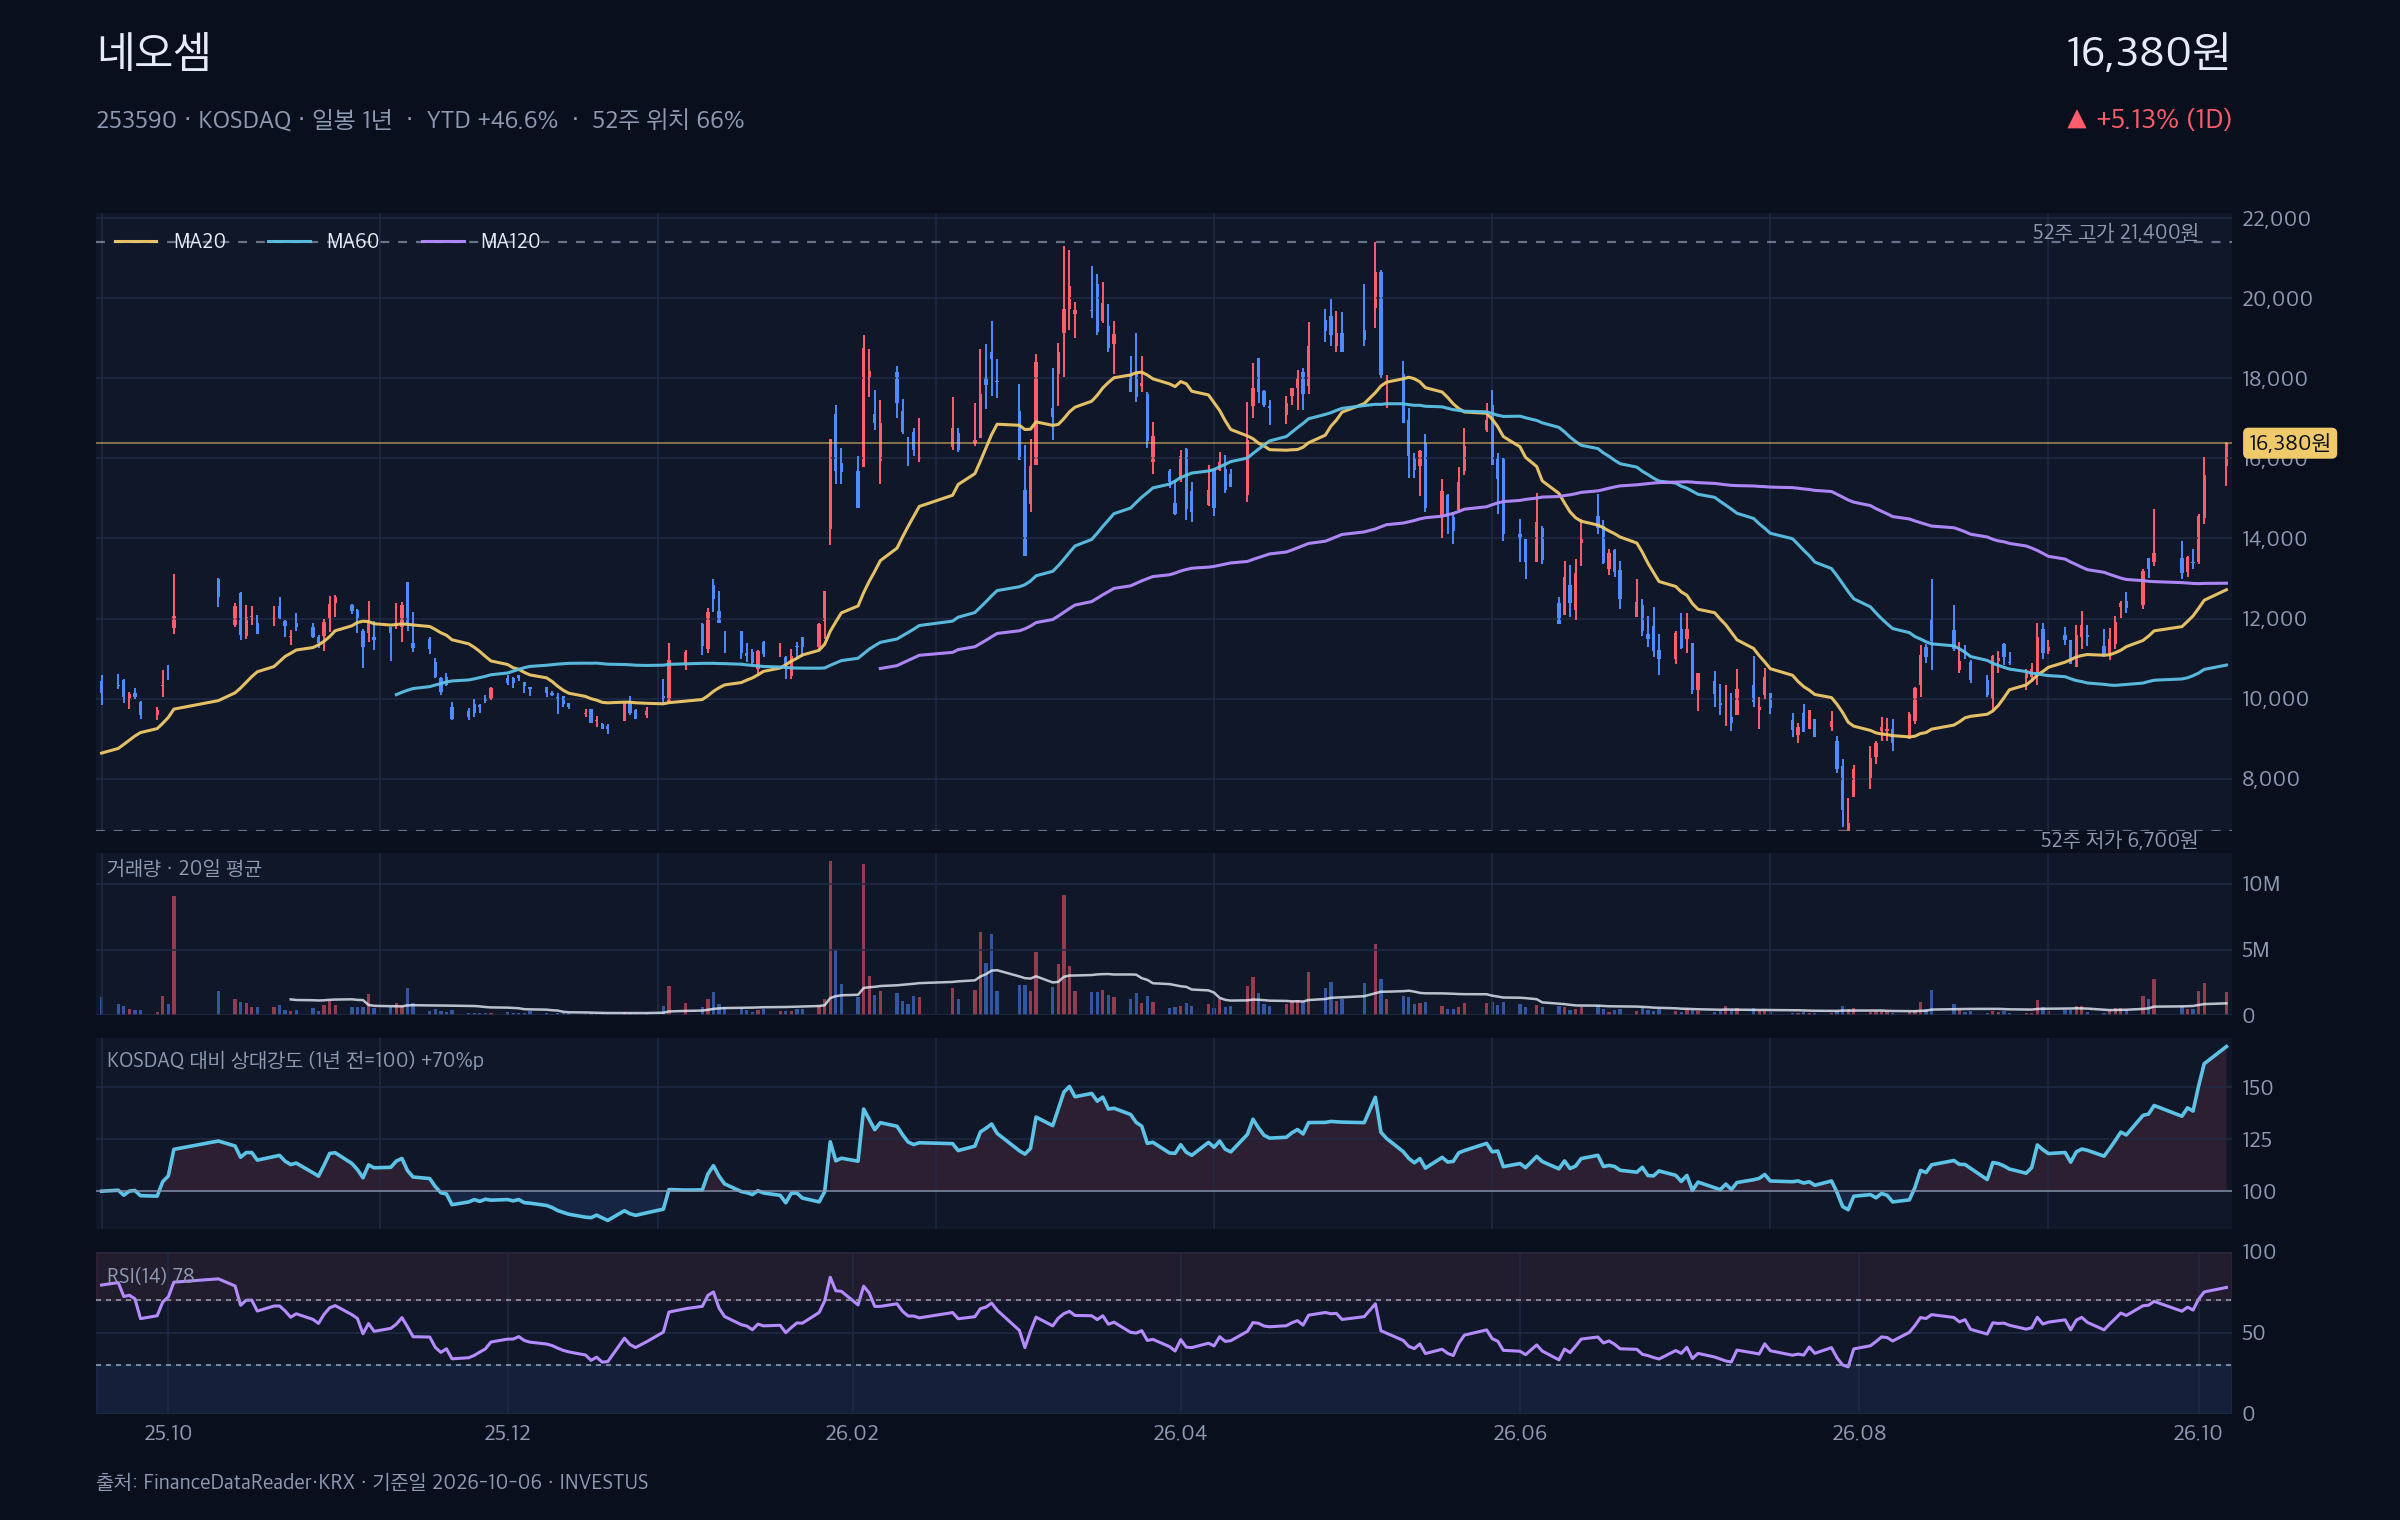Click the 150 relative strength axis label

tap(2258, 1088)
